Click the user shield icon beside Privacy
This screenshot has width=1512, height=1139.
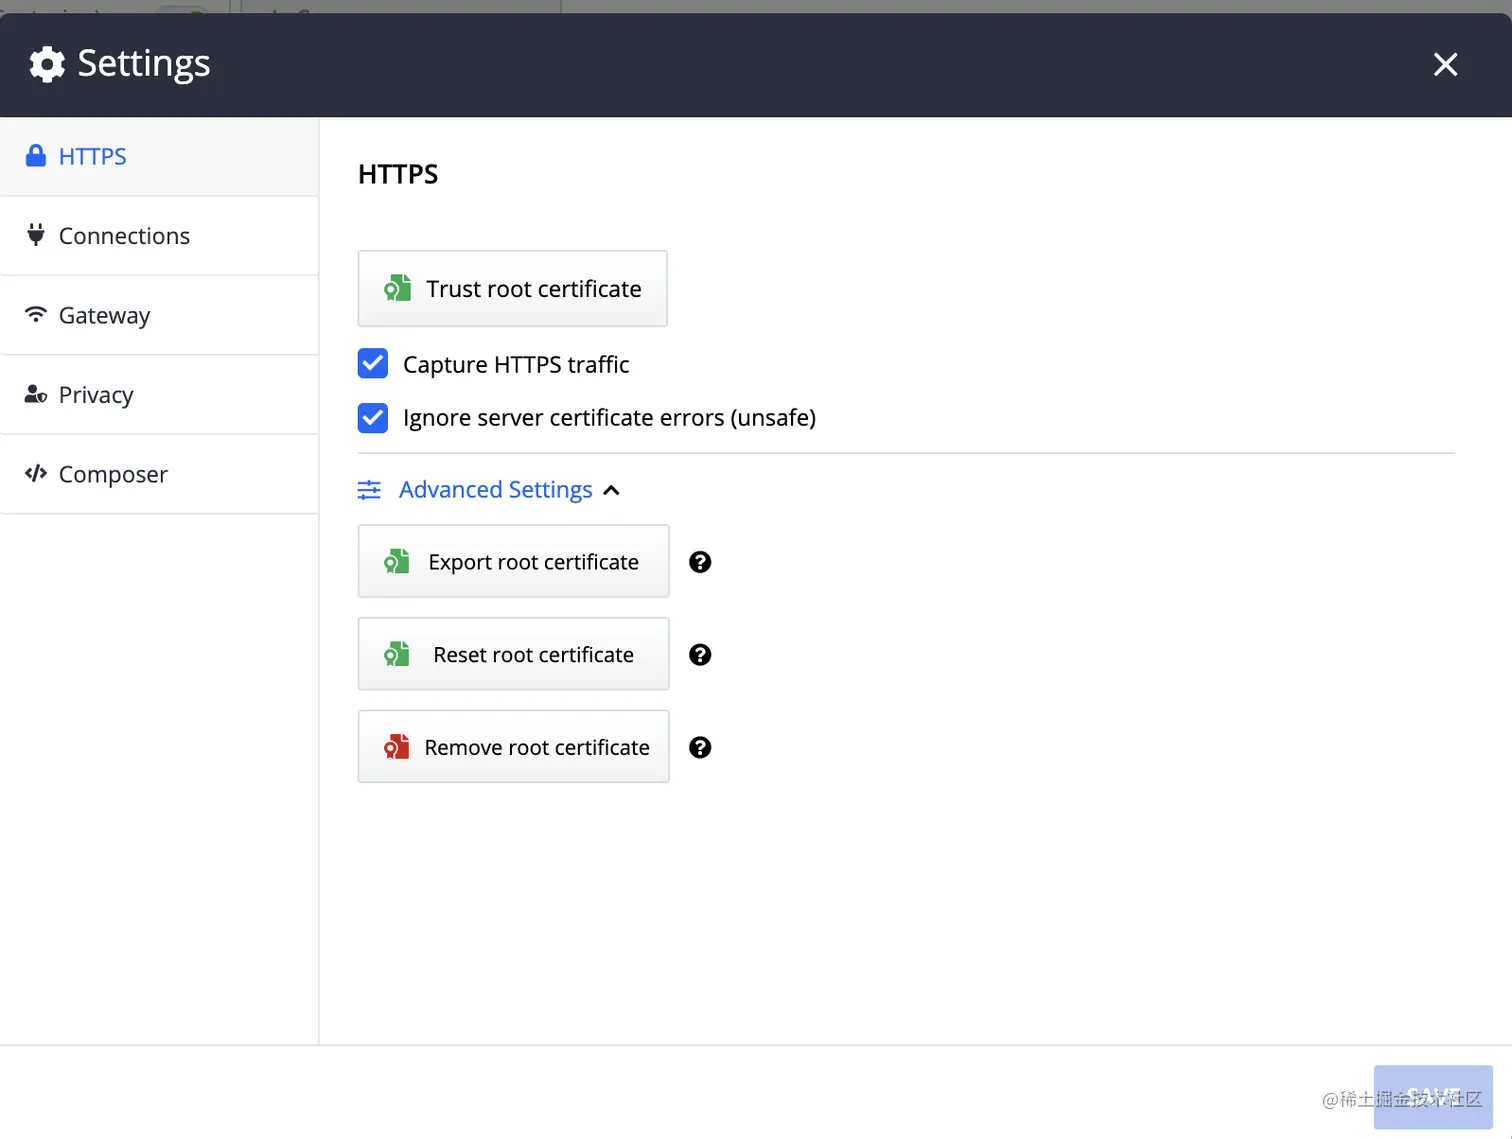click(x=36, y=394)
